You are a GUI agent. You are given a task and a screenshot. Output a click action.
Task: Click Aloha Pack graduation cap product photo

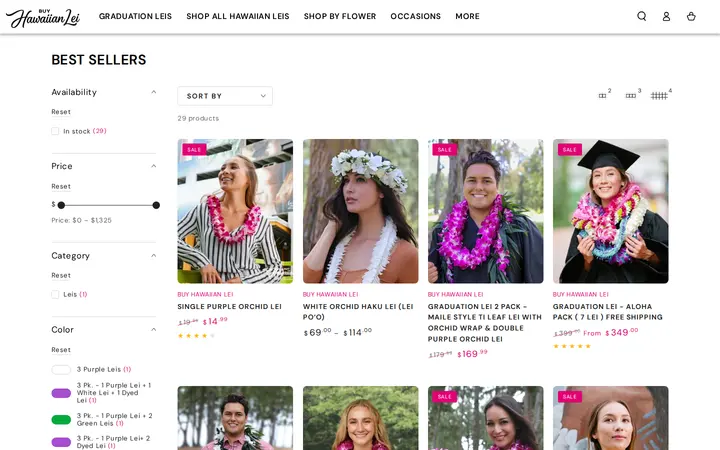(x=611, y=211)
